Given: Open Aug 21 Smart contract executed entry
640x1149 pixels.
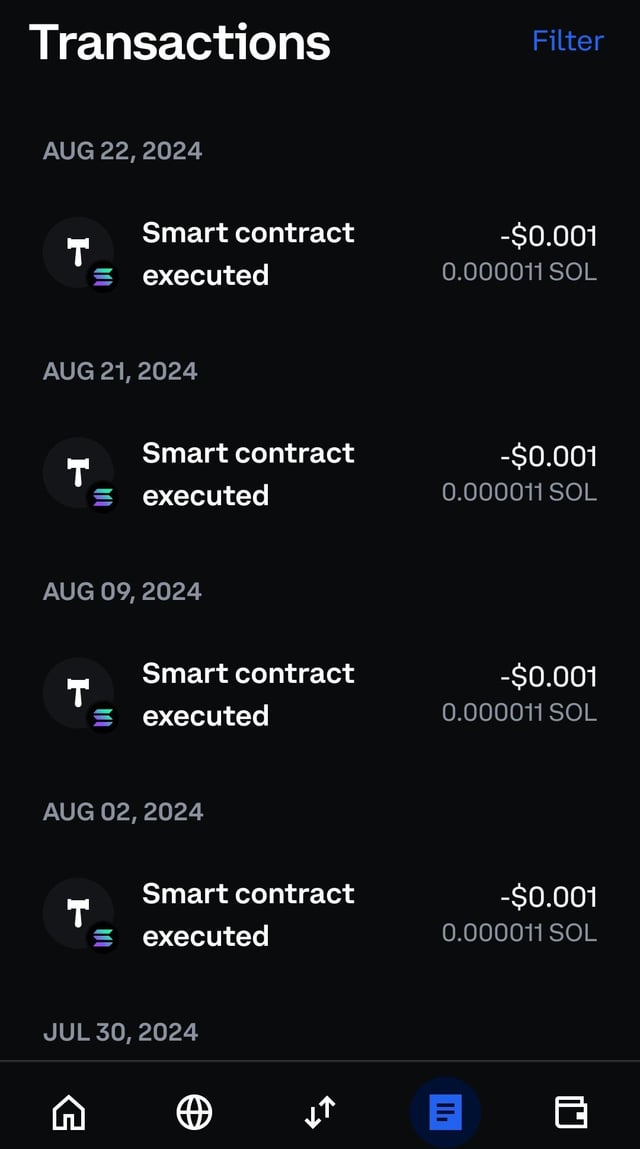Looking at the screenshot, I should pos(248,474).
